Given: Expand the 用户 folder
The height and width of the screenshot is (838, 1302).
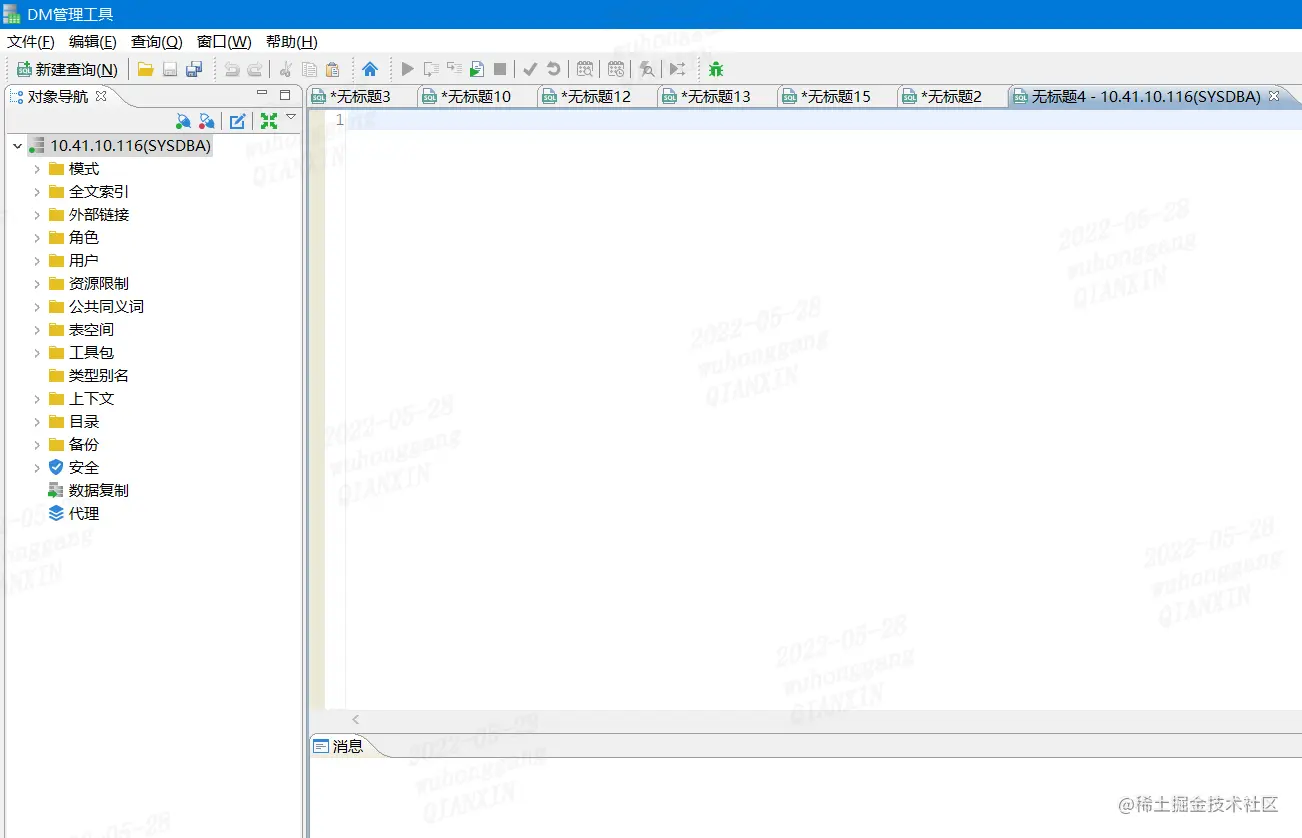Looking at the screenshot, I should pos(37,261).
